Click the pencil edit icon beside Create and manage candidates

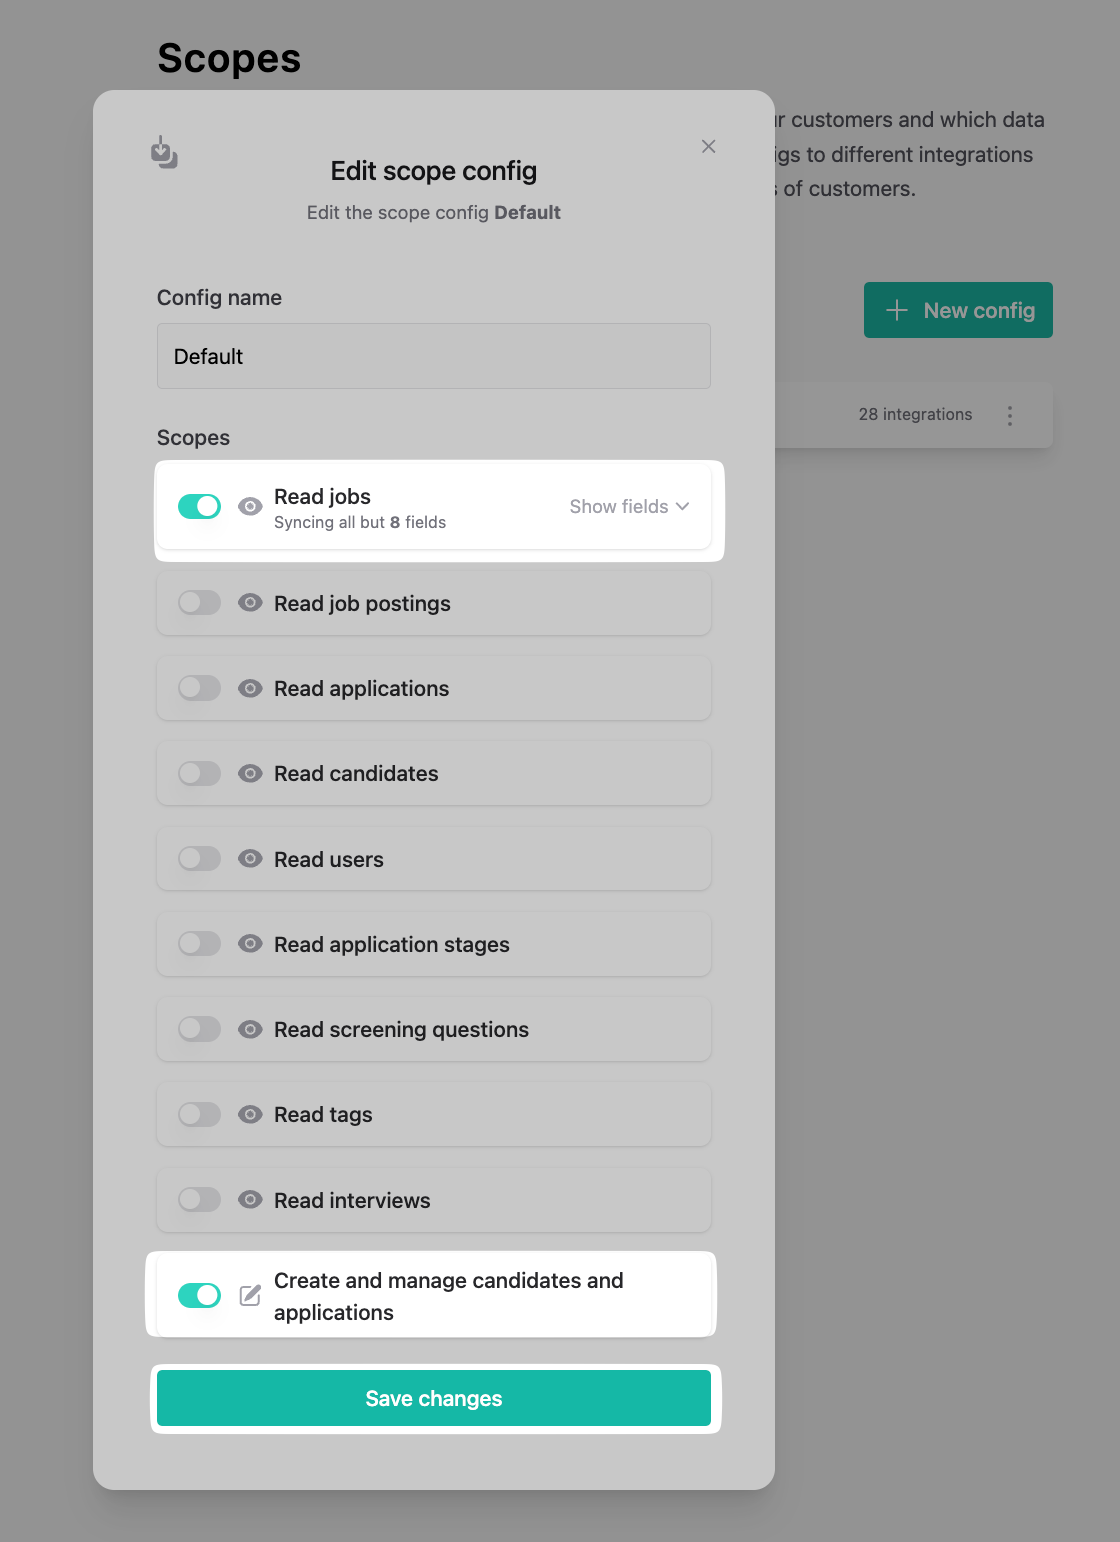250,1296
